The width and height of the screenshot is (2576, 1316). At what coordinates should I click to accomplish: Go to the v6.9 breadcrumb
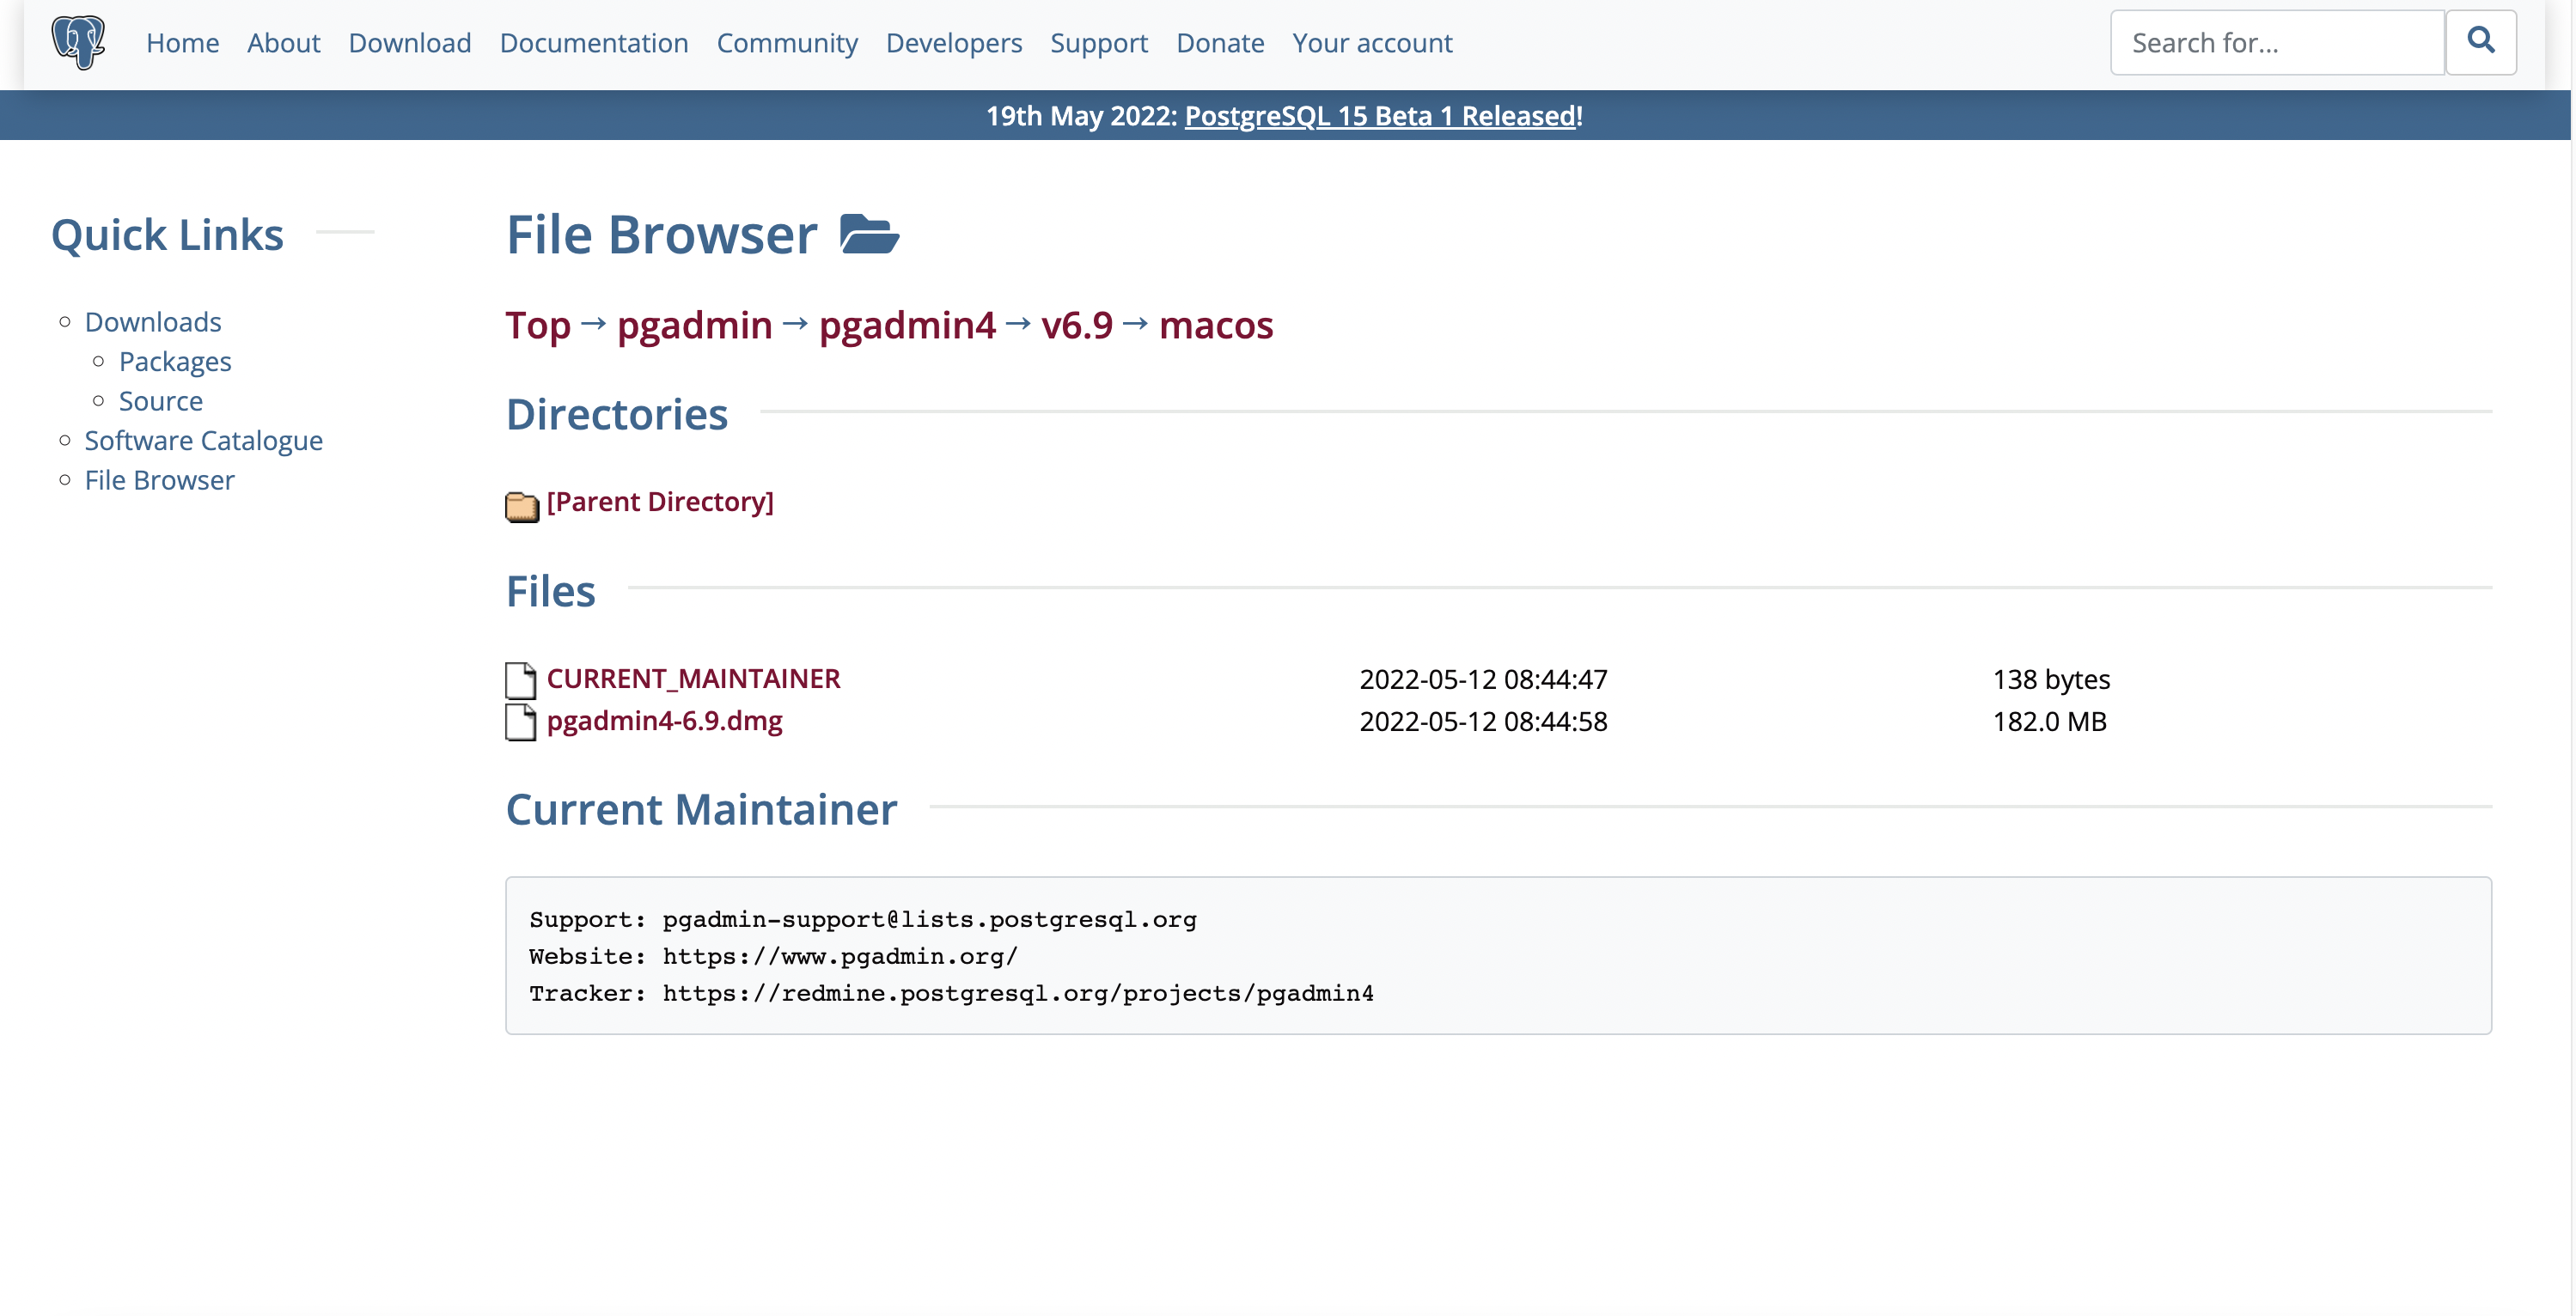tap(1076, 325)
